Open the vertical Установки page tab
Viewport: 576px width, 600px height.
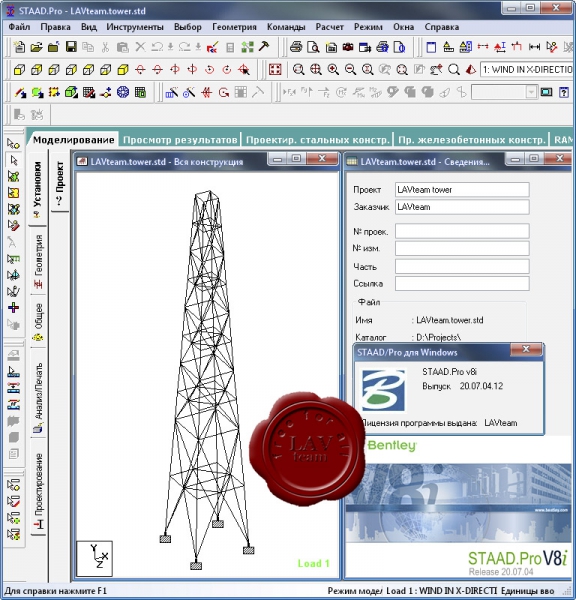pyautogui.click(x=38, y=189)
